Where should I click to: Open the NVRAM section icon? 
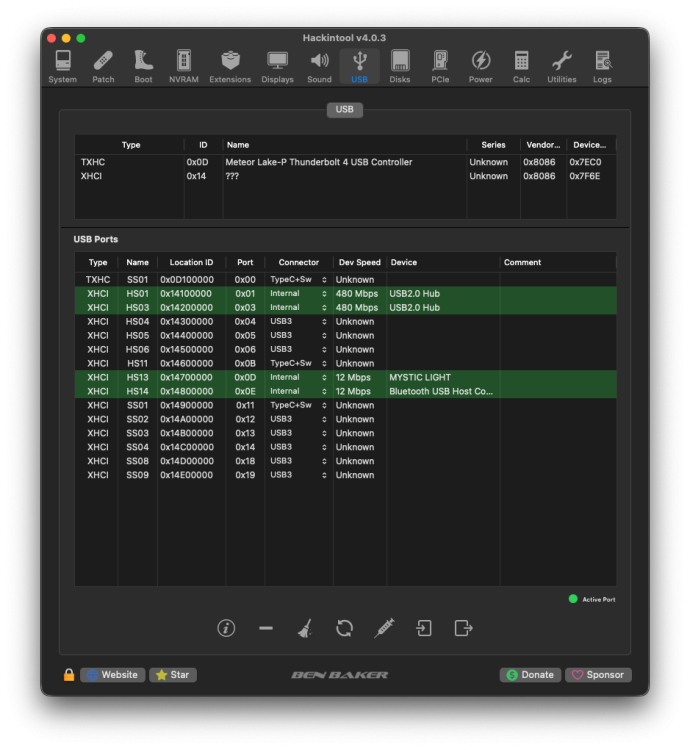[x=184, y=67]
